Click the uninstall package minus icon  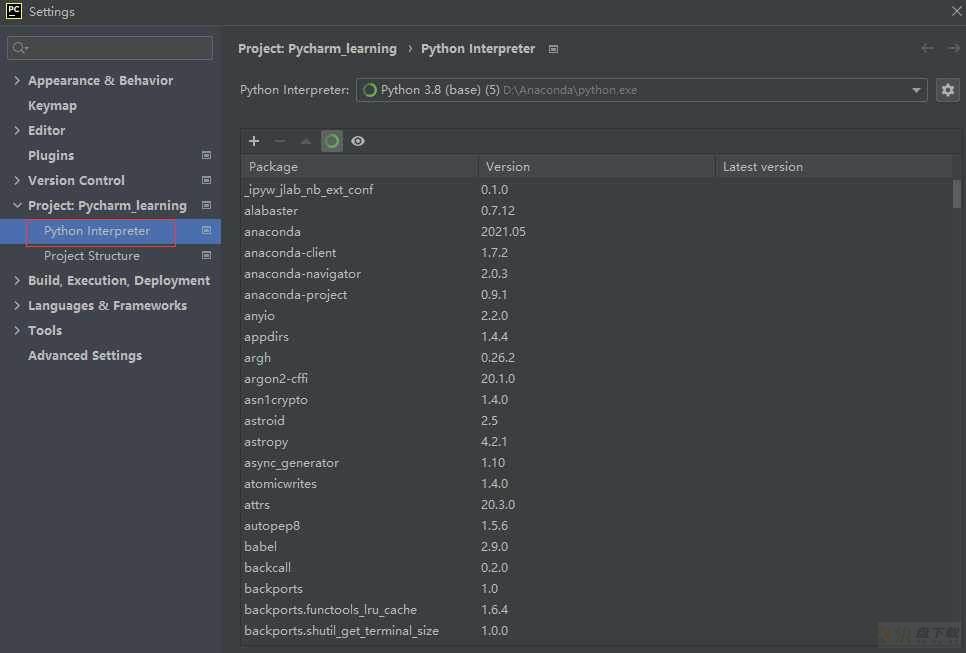coord(280,141)
